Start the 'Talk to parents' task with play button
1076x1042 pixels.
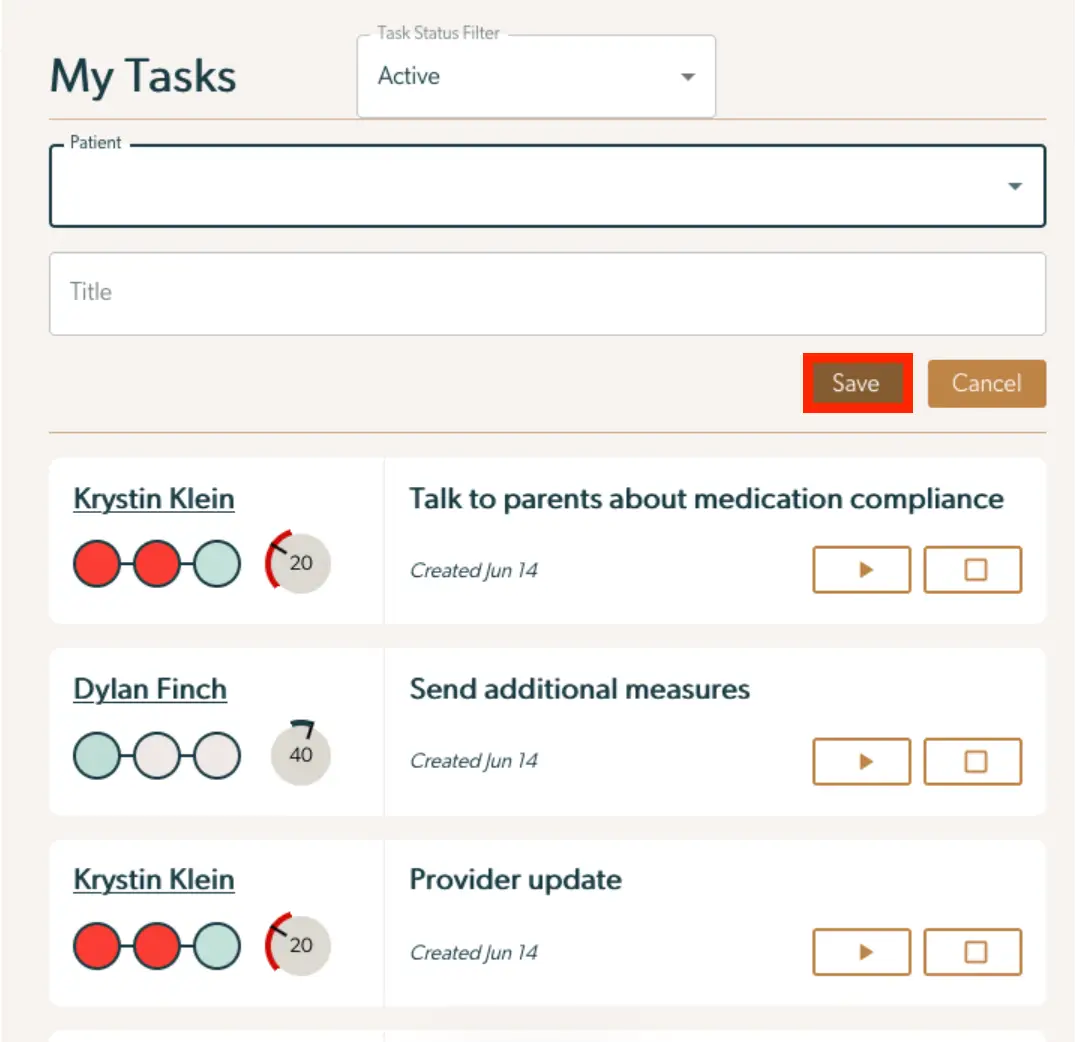point(861,569)
